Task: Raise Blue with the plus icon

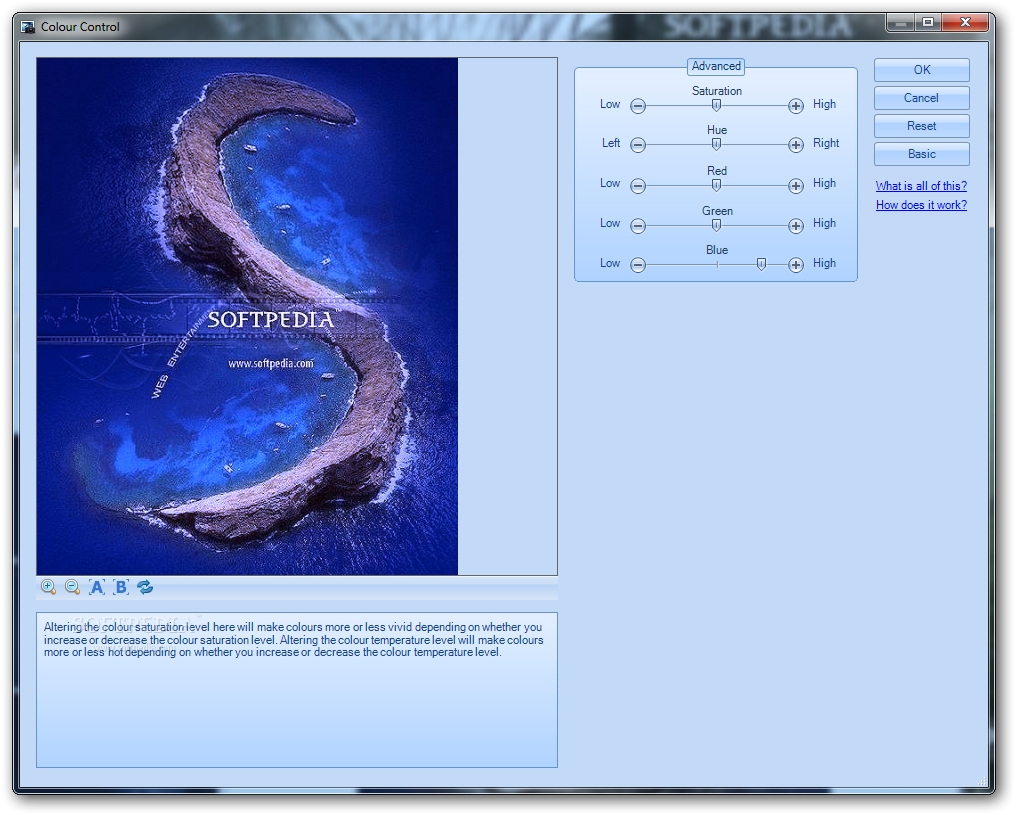Action: pos(796,264)
